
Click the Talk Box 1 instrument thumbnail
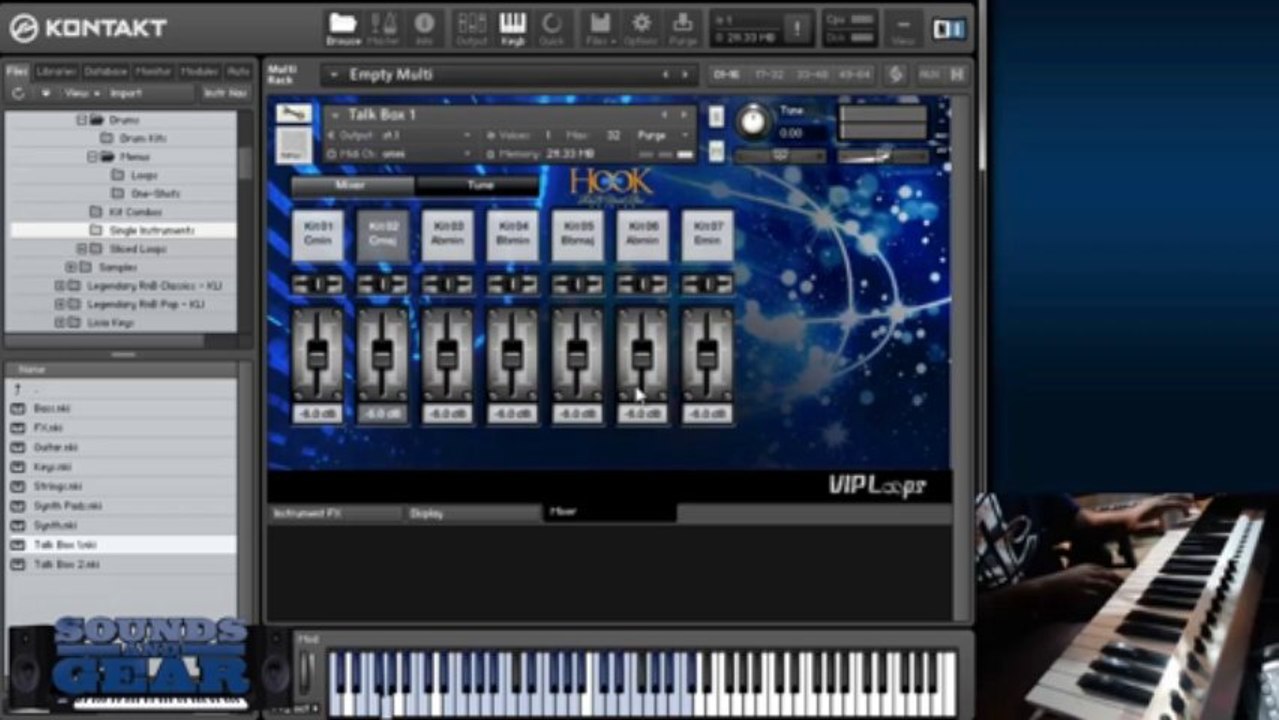point(293,145)
